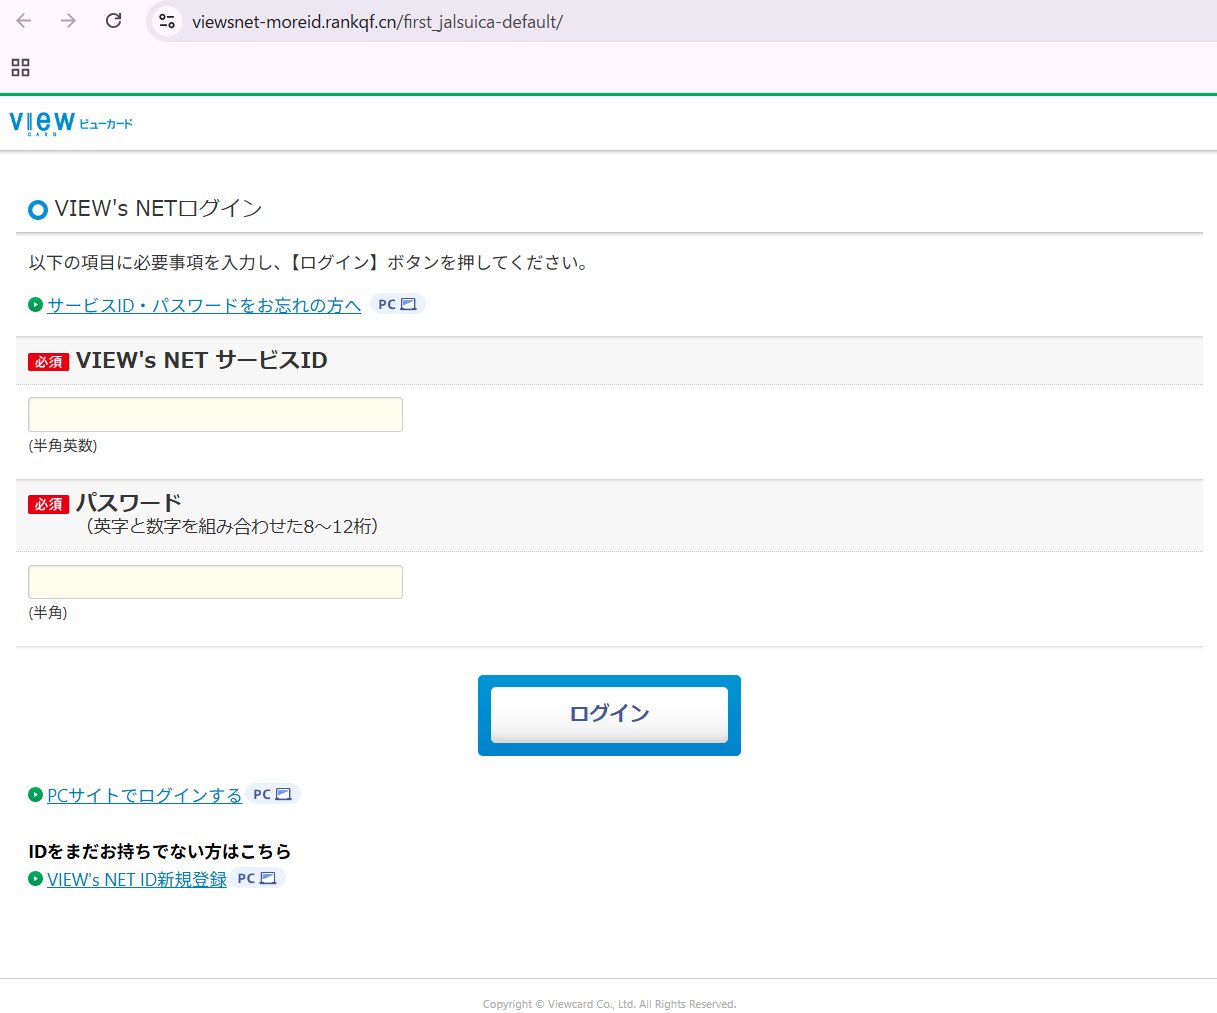
Task: Click the red 必須 badge next to パスワード
Action: 48,505
